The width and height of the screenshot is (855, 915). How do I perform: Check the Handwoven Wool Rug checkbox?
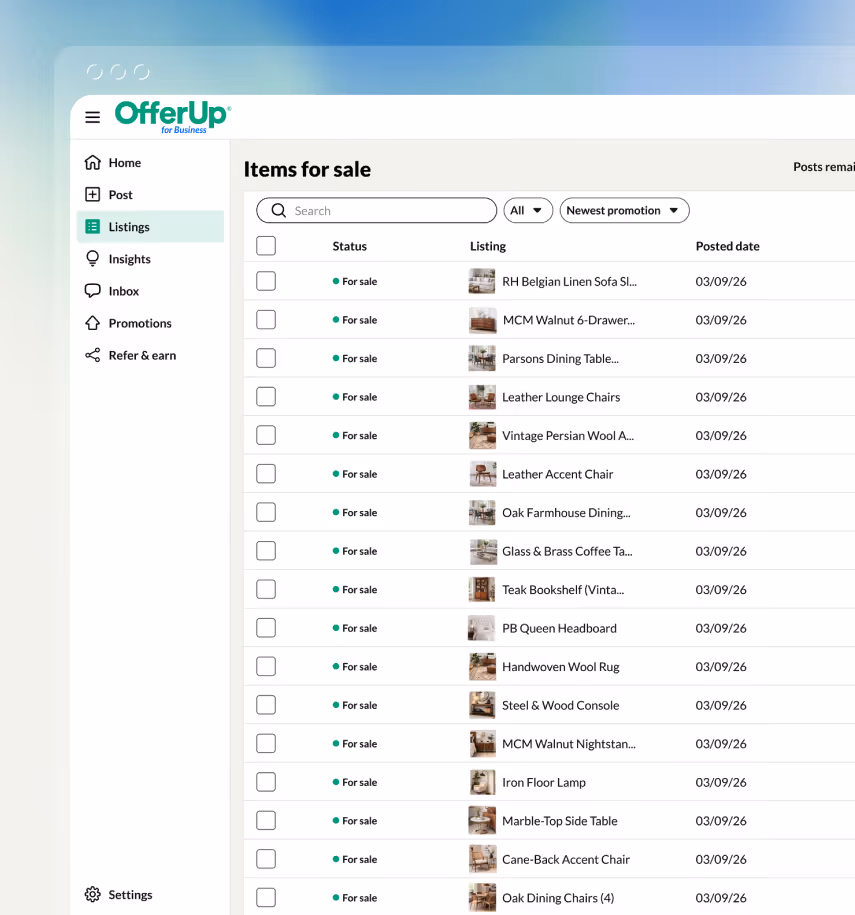266,666
